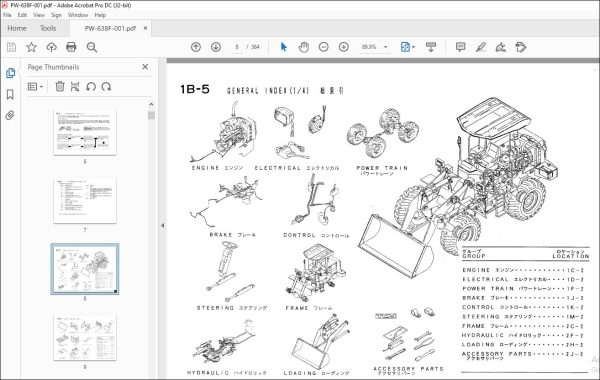Click the upload to cloud icon
This screenshot has height=380, width=600.
point(51,47)
